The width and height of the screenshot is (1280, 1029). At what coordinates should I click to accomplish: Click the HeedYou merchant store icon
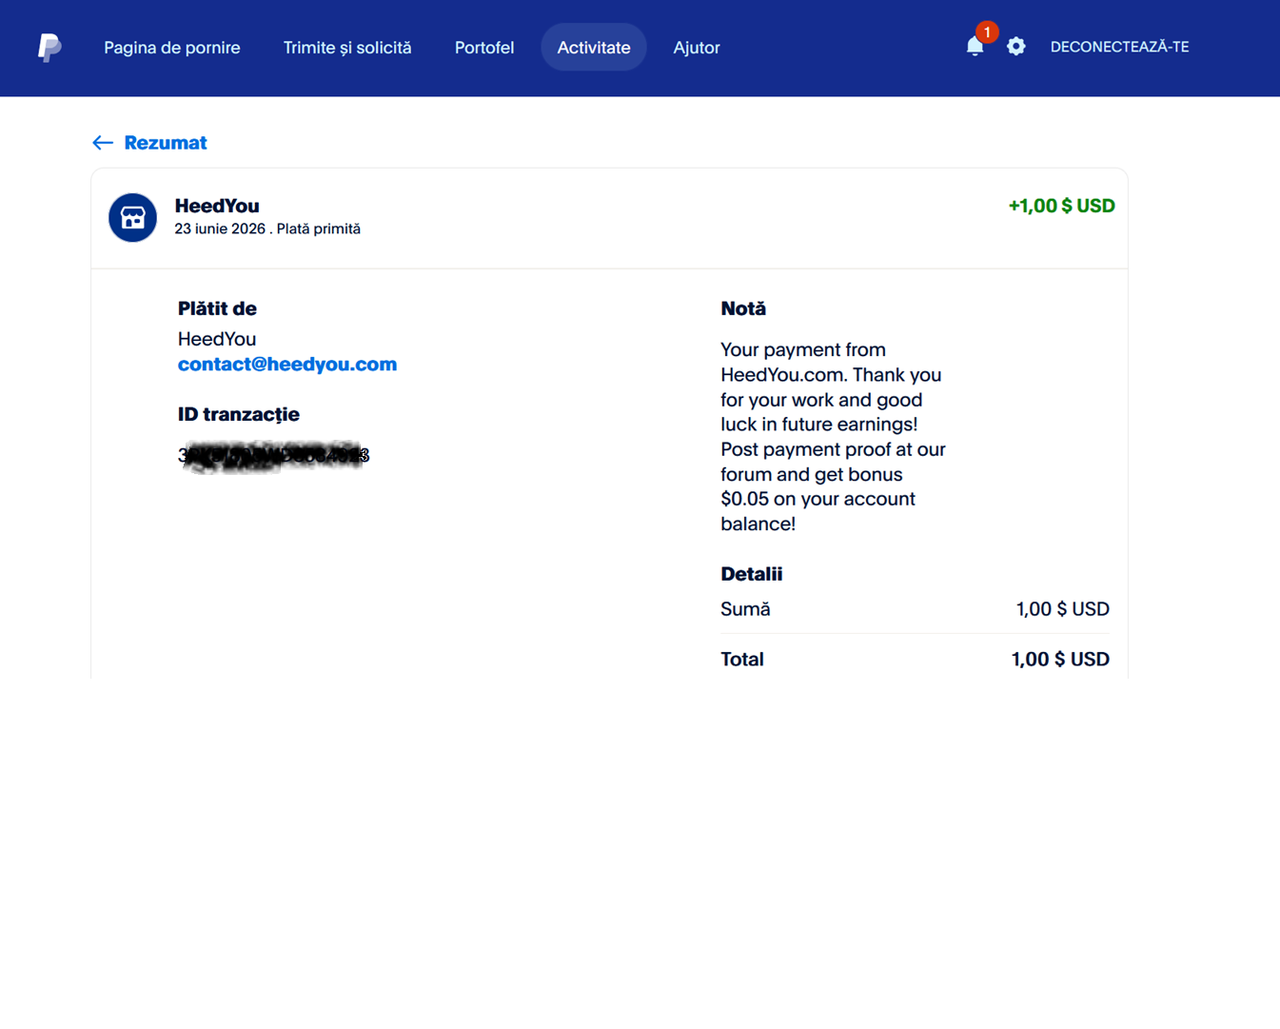pyautogui.click(x=133, y=217)
